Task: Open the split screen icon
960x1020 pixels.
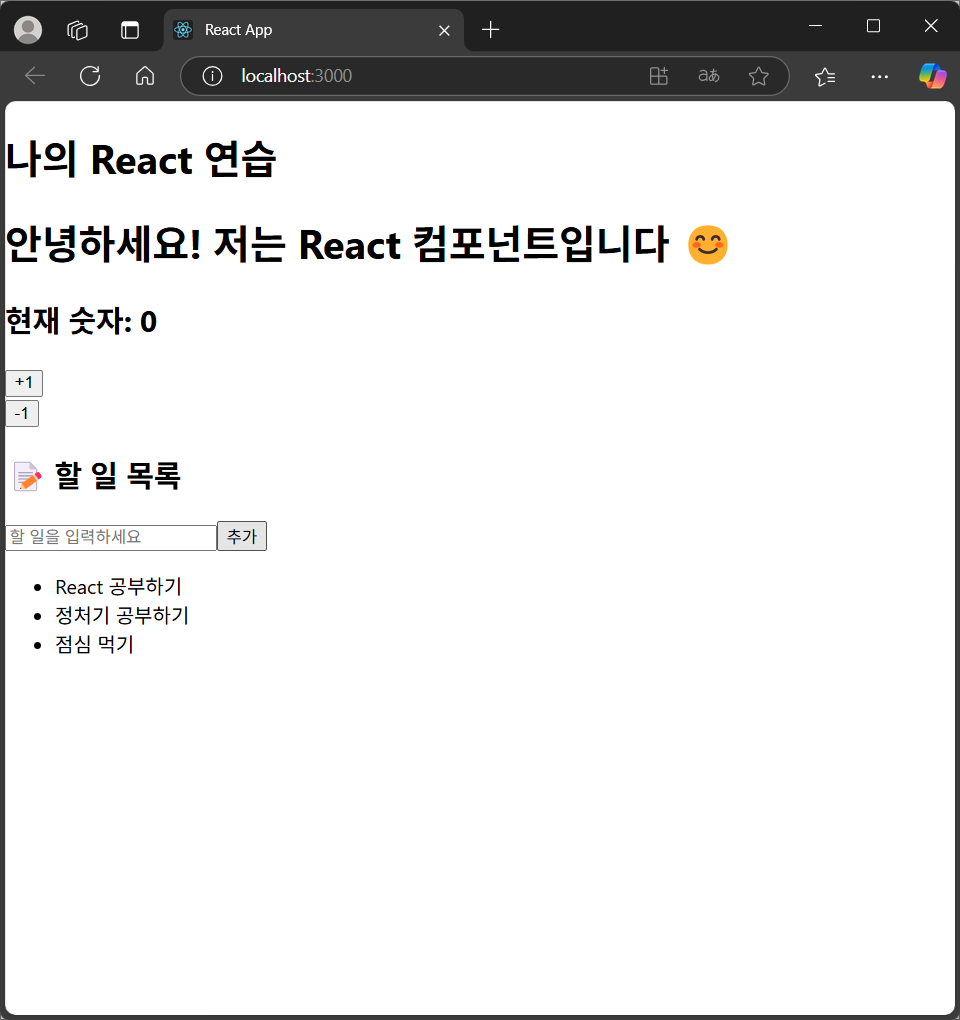Action: pos(659,76)
